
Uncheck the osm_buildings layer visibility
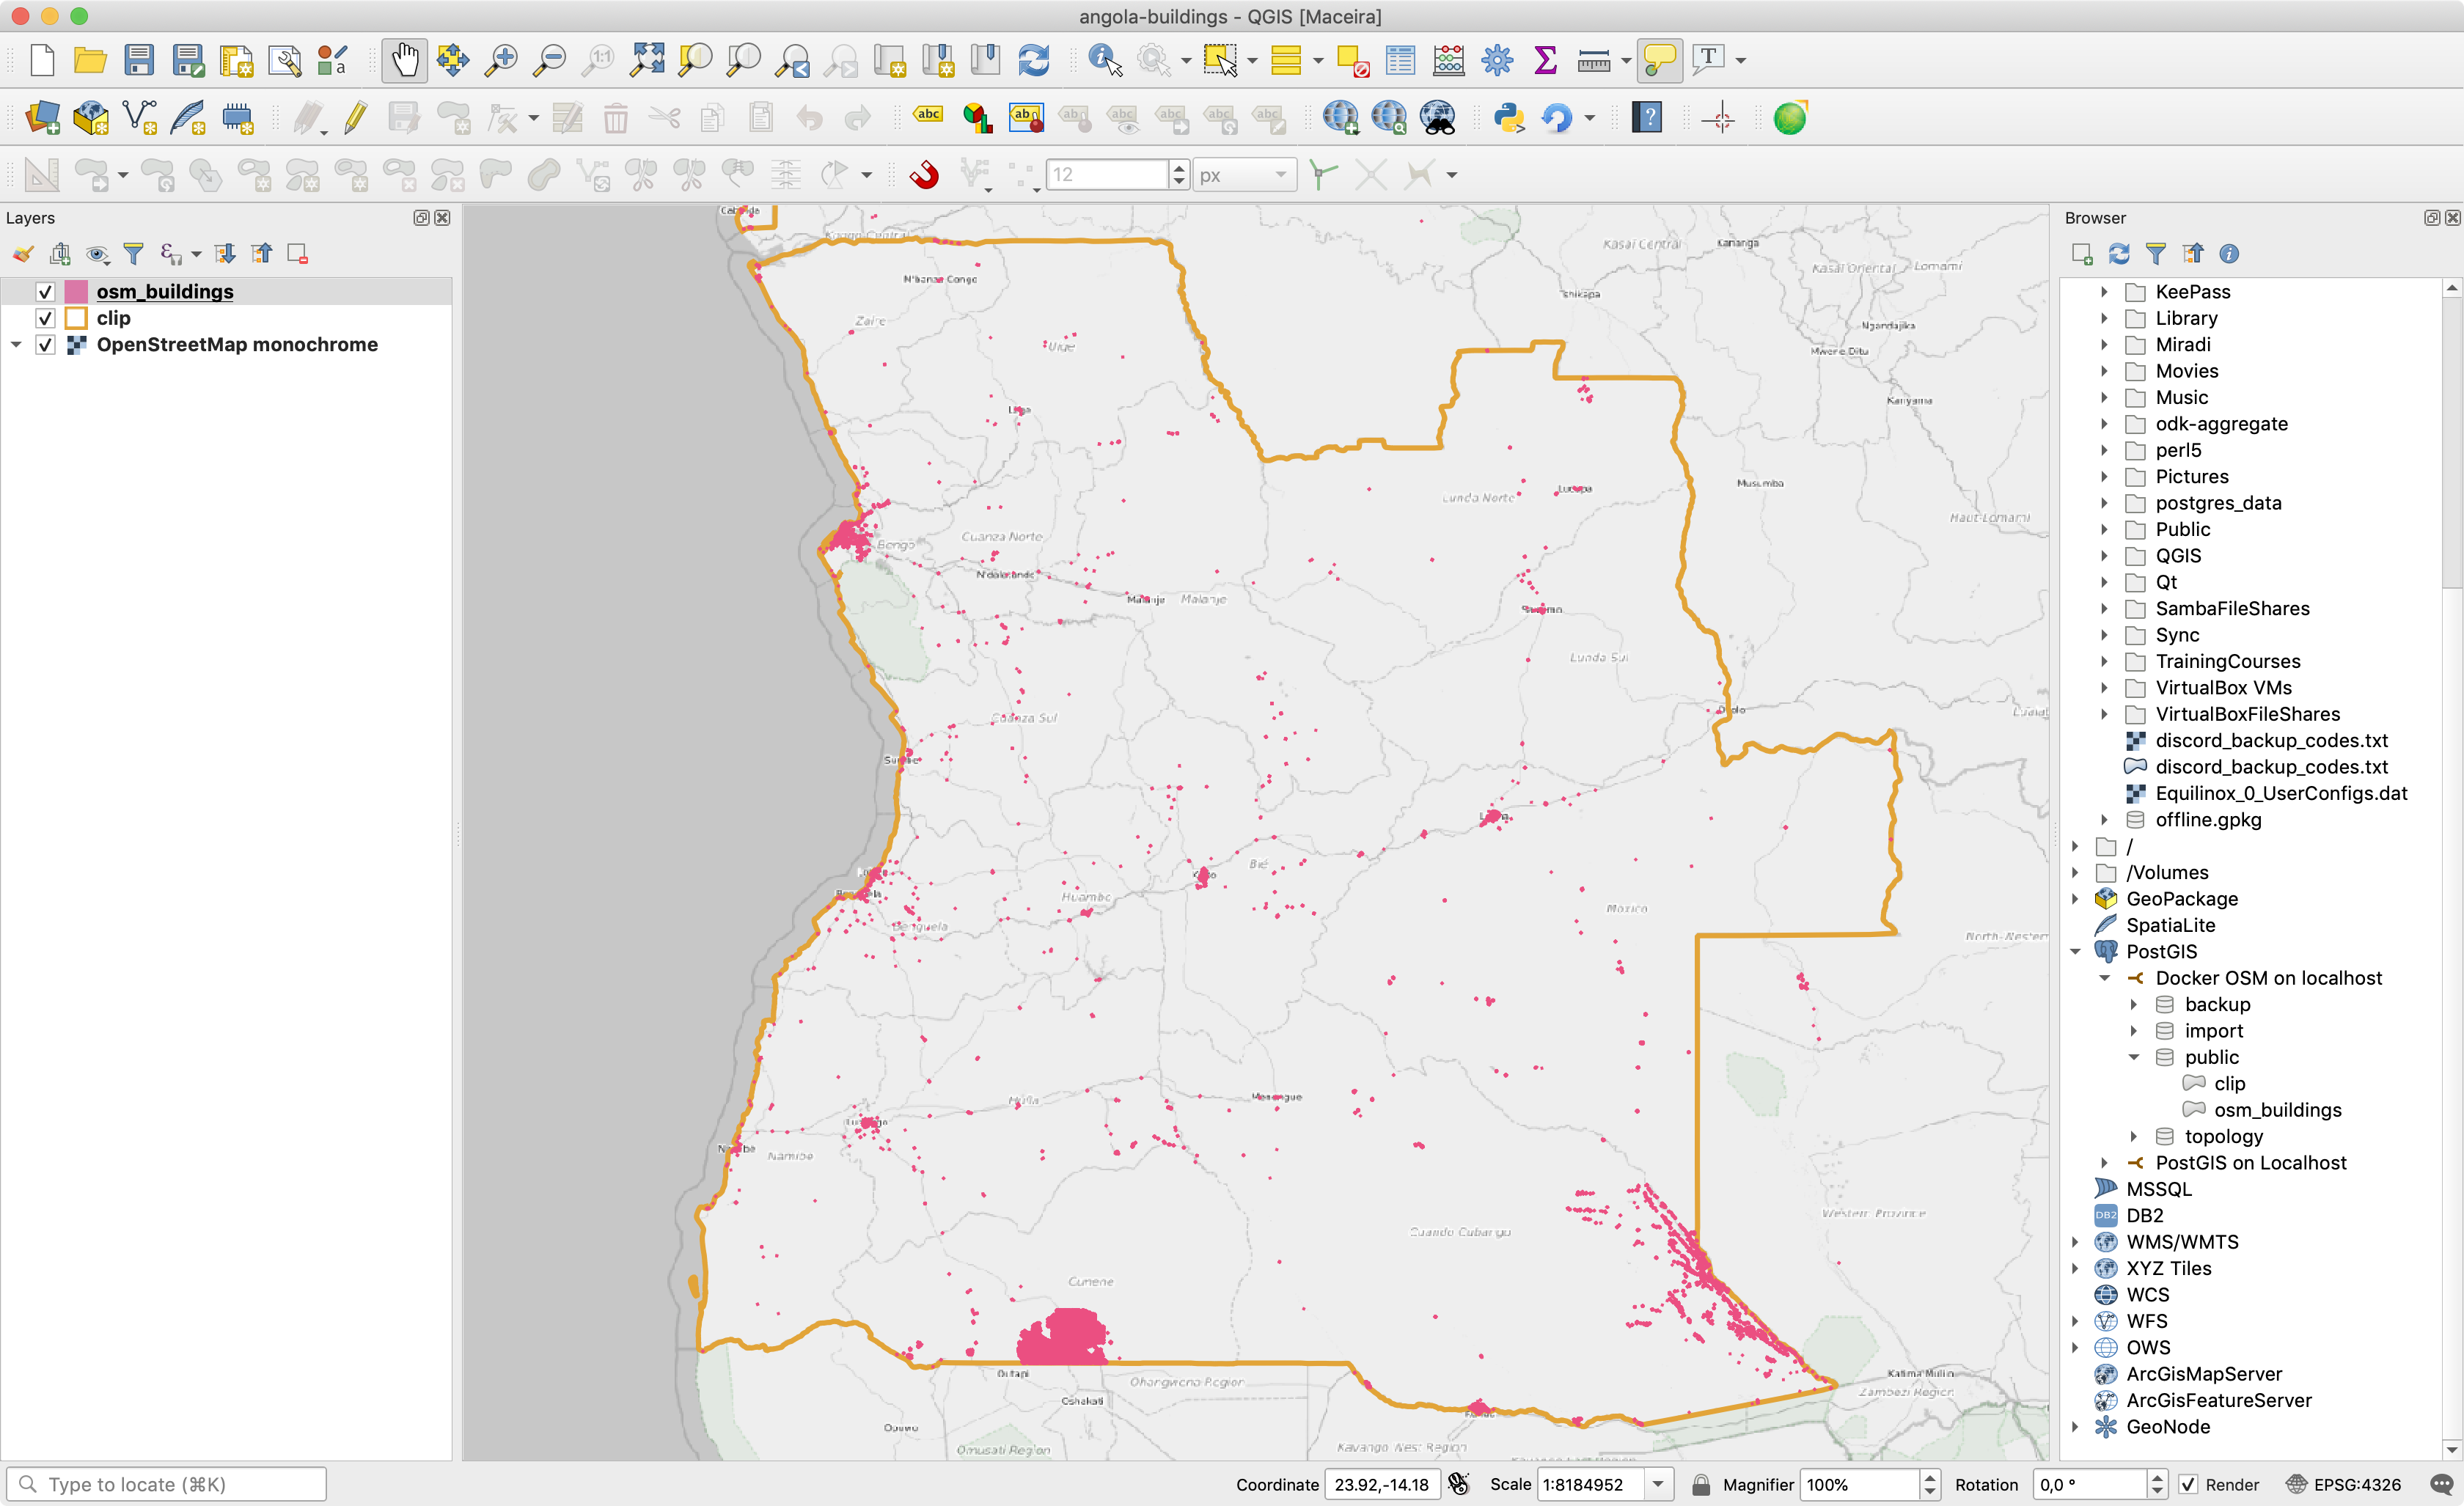(x=45, y=292)
